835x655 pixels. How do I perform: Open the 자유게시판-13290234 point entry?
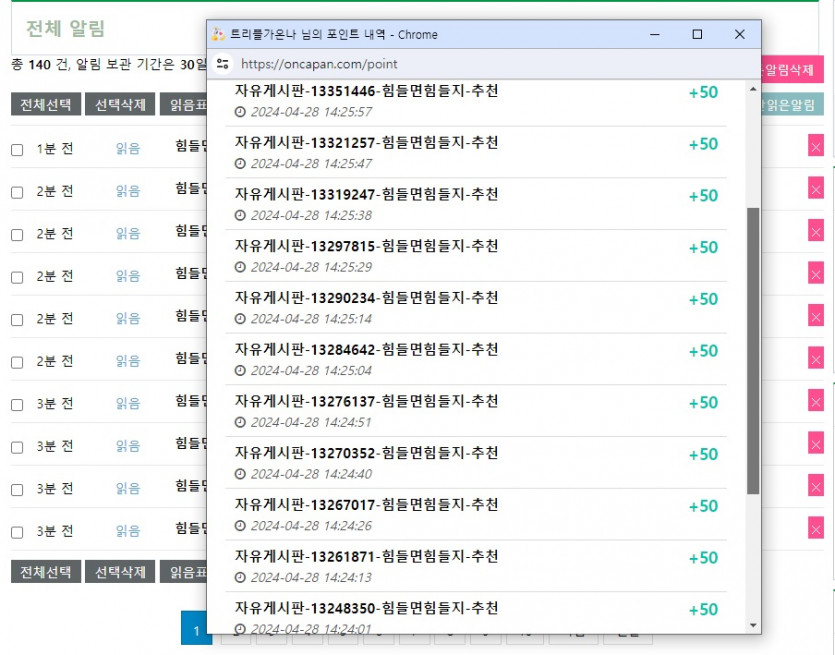(x=366, y=298)
